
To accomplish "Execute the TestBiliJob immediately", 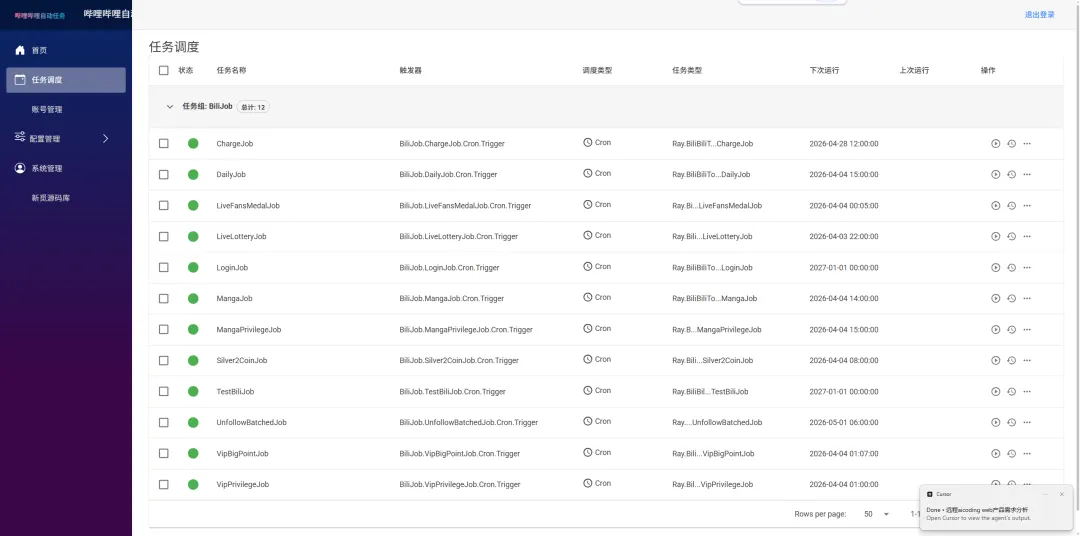I will click(995, 392).
